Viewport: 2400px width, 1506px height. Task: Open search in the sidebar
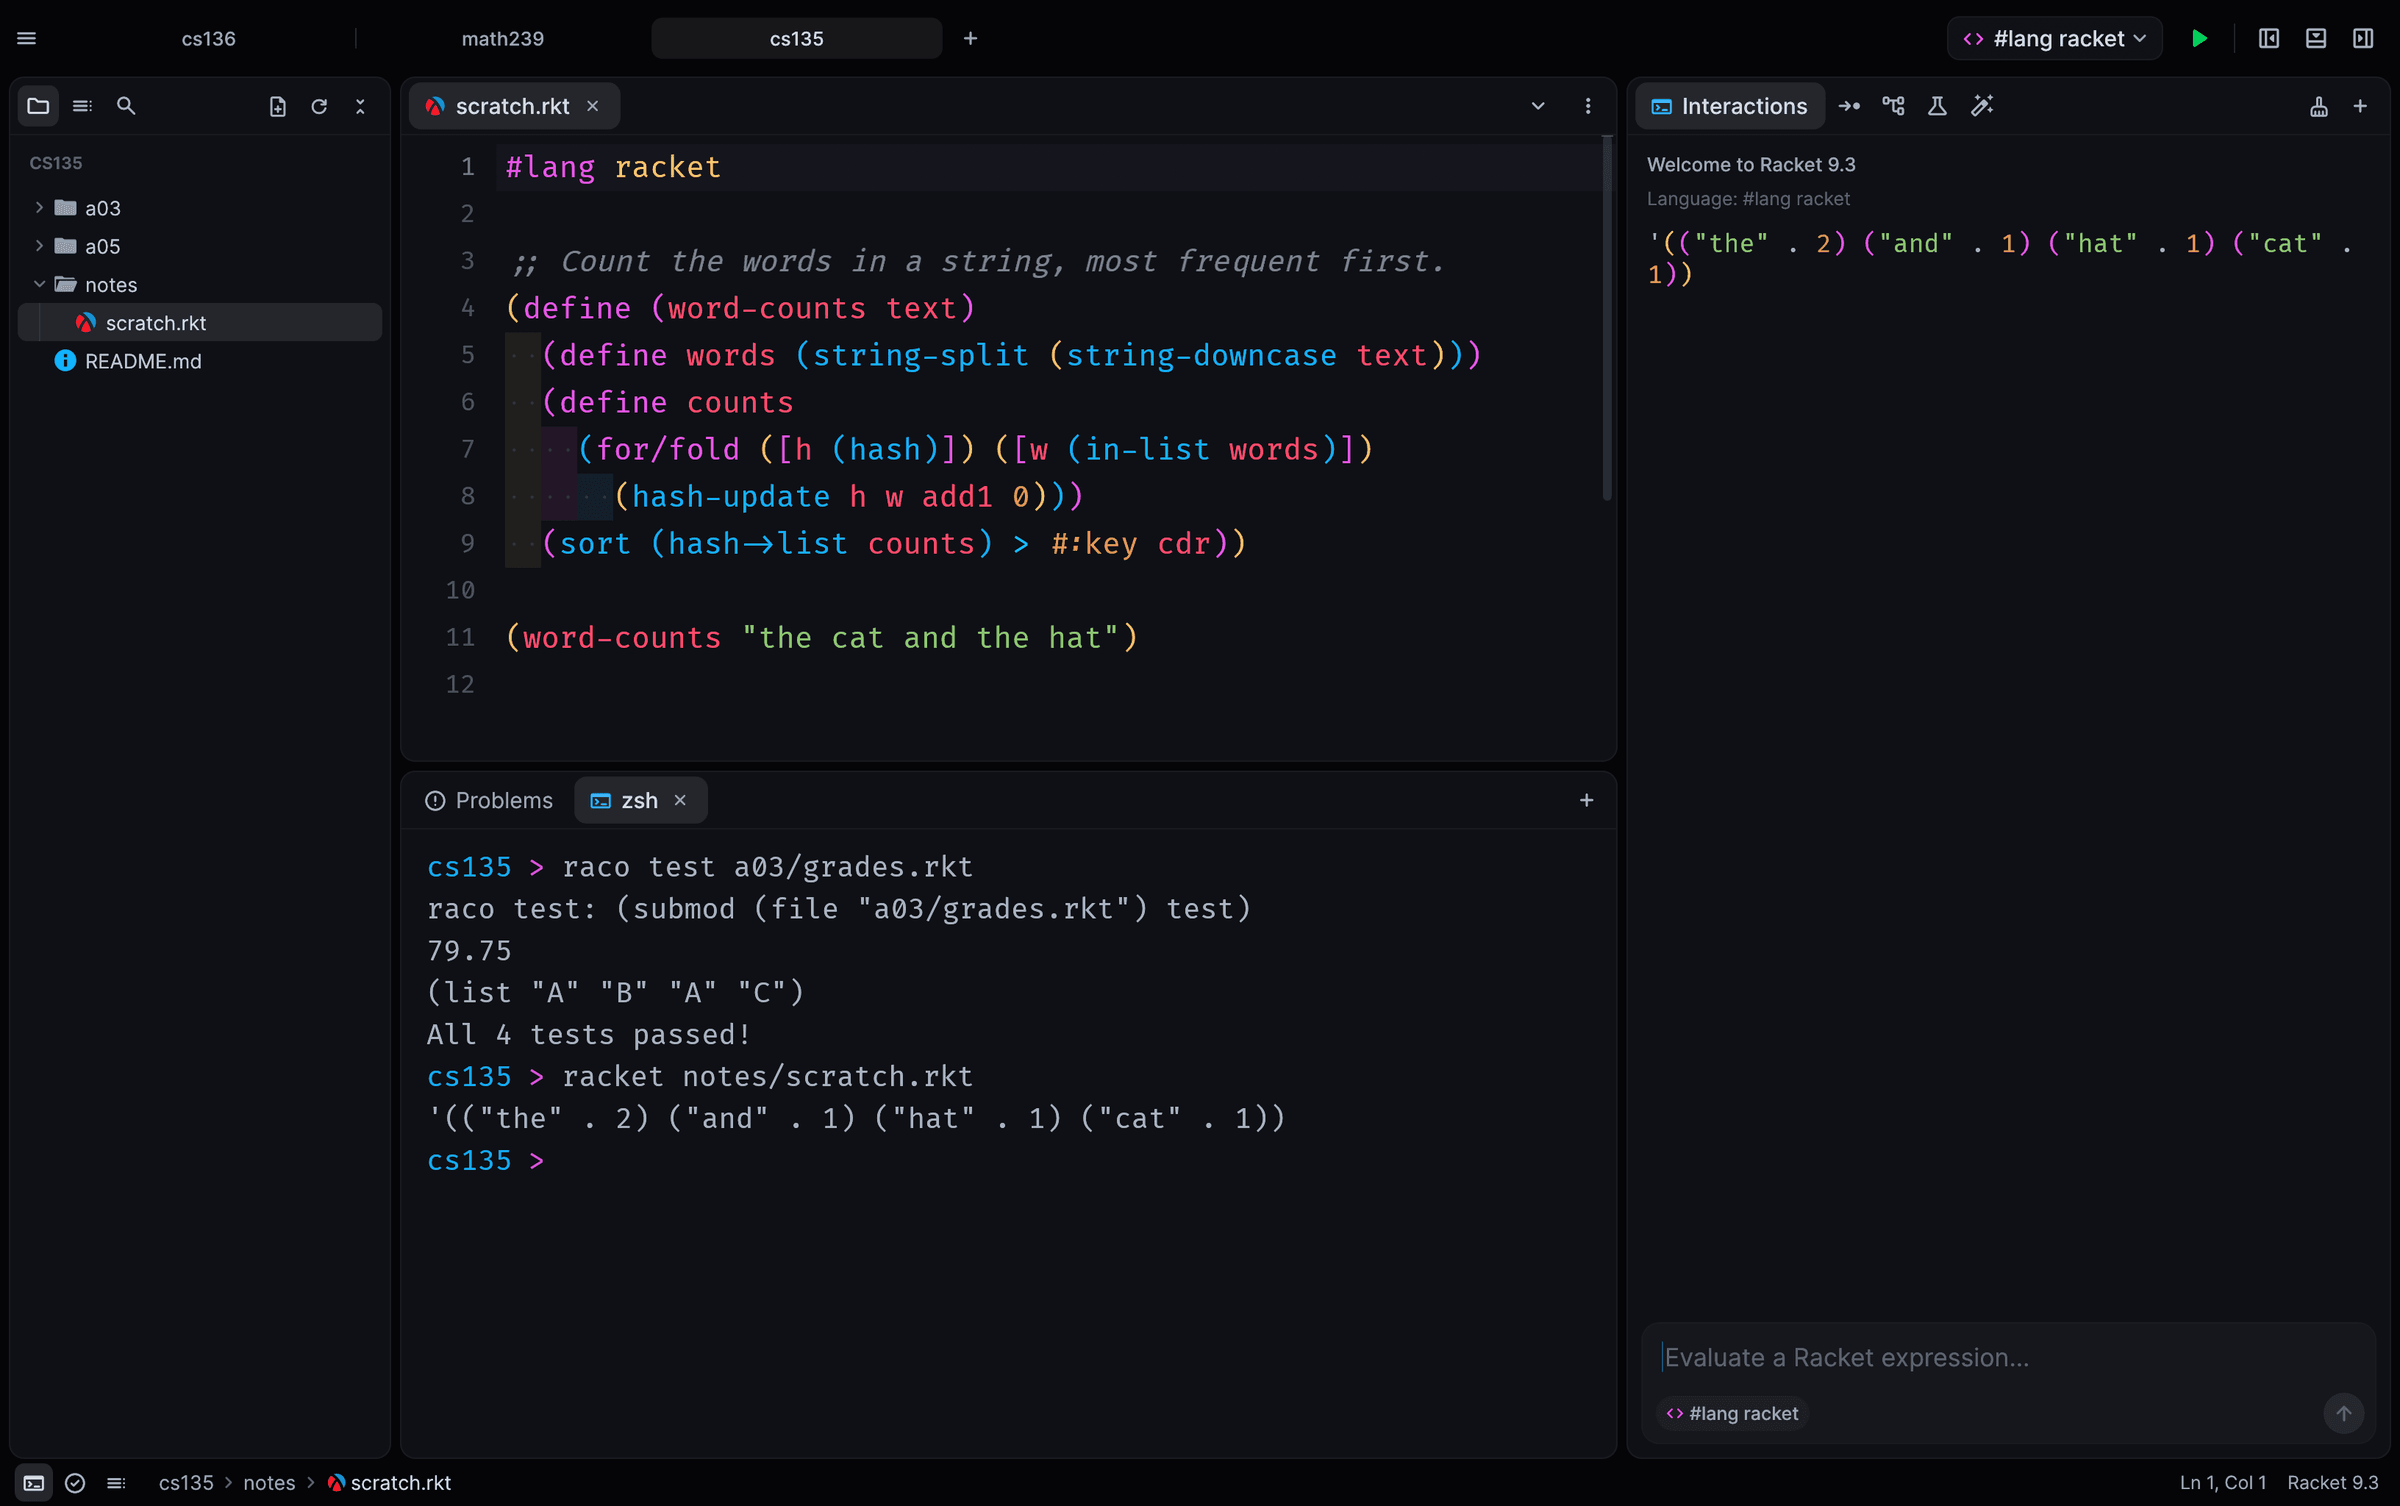(126, 106)
